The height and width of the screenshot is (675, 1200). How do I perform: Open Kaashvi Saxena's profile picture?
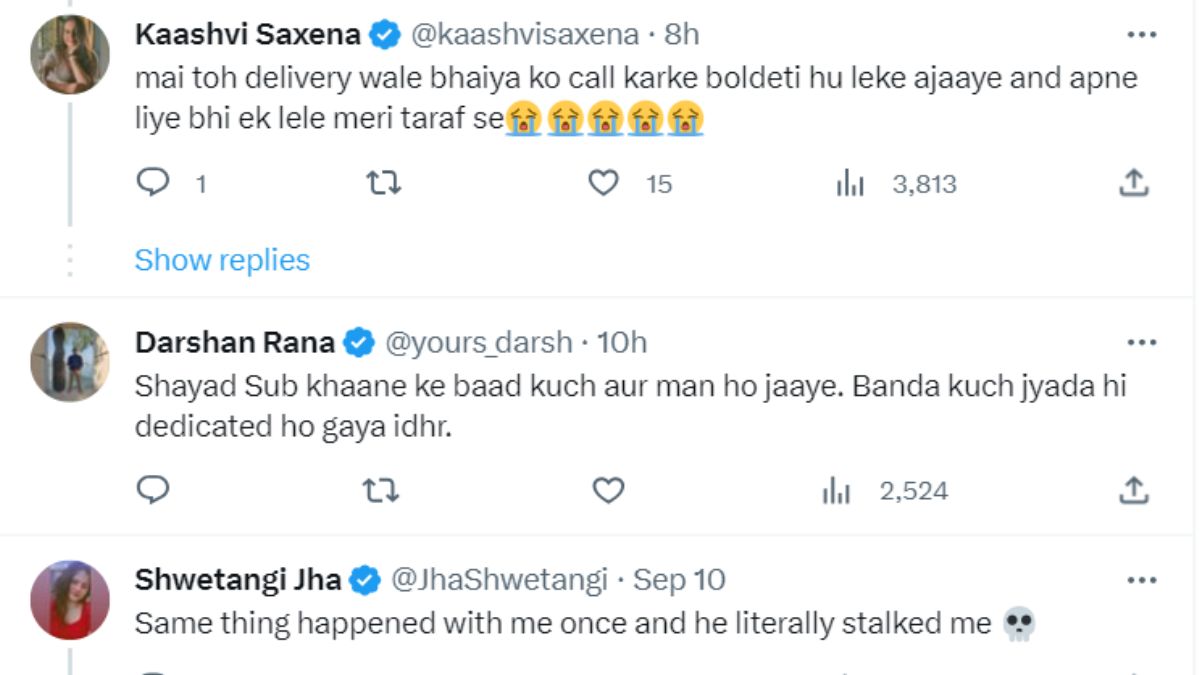(70, 56)
